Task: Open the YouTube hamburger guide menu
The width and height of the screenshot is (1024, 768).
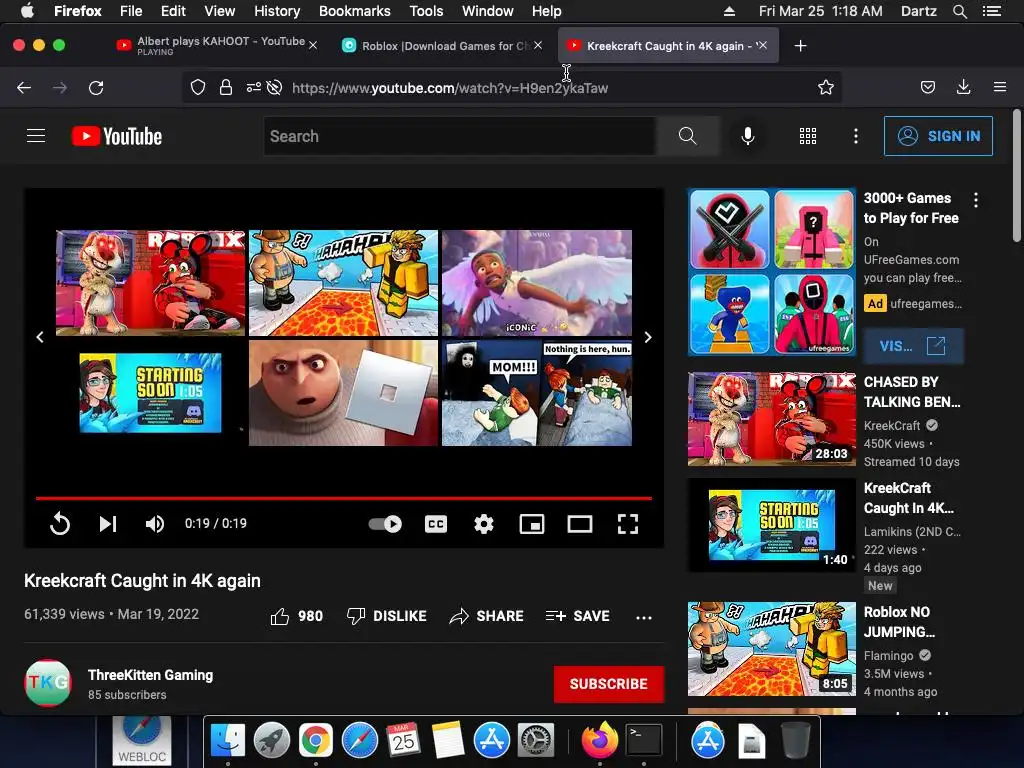Action: (36, 136)
